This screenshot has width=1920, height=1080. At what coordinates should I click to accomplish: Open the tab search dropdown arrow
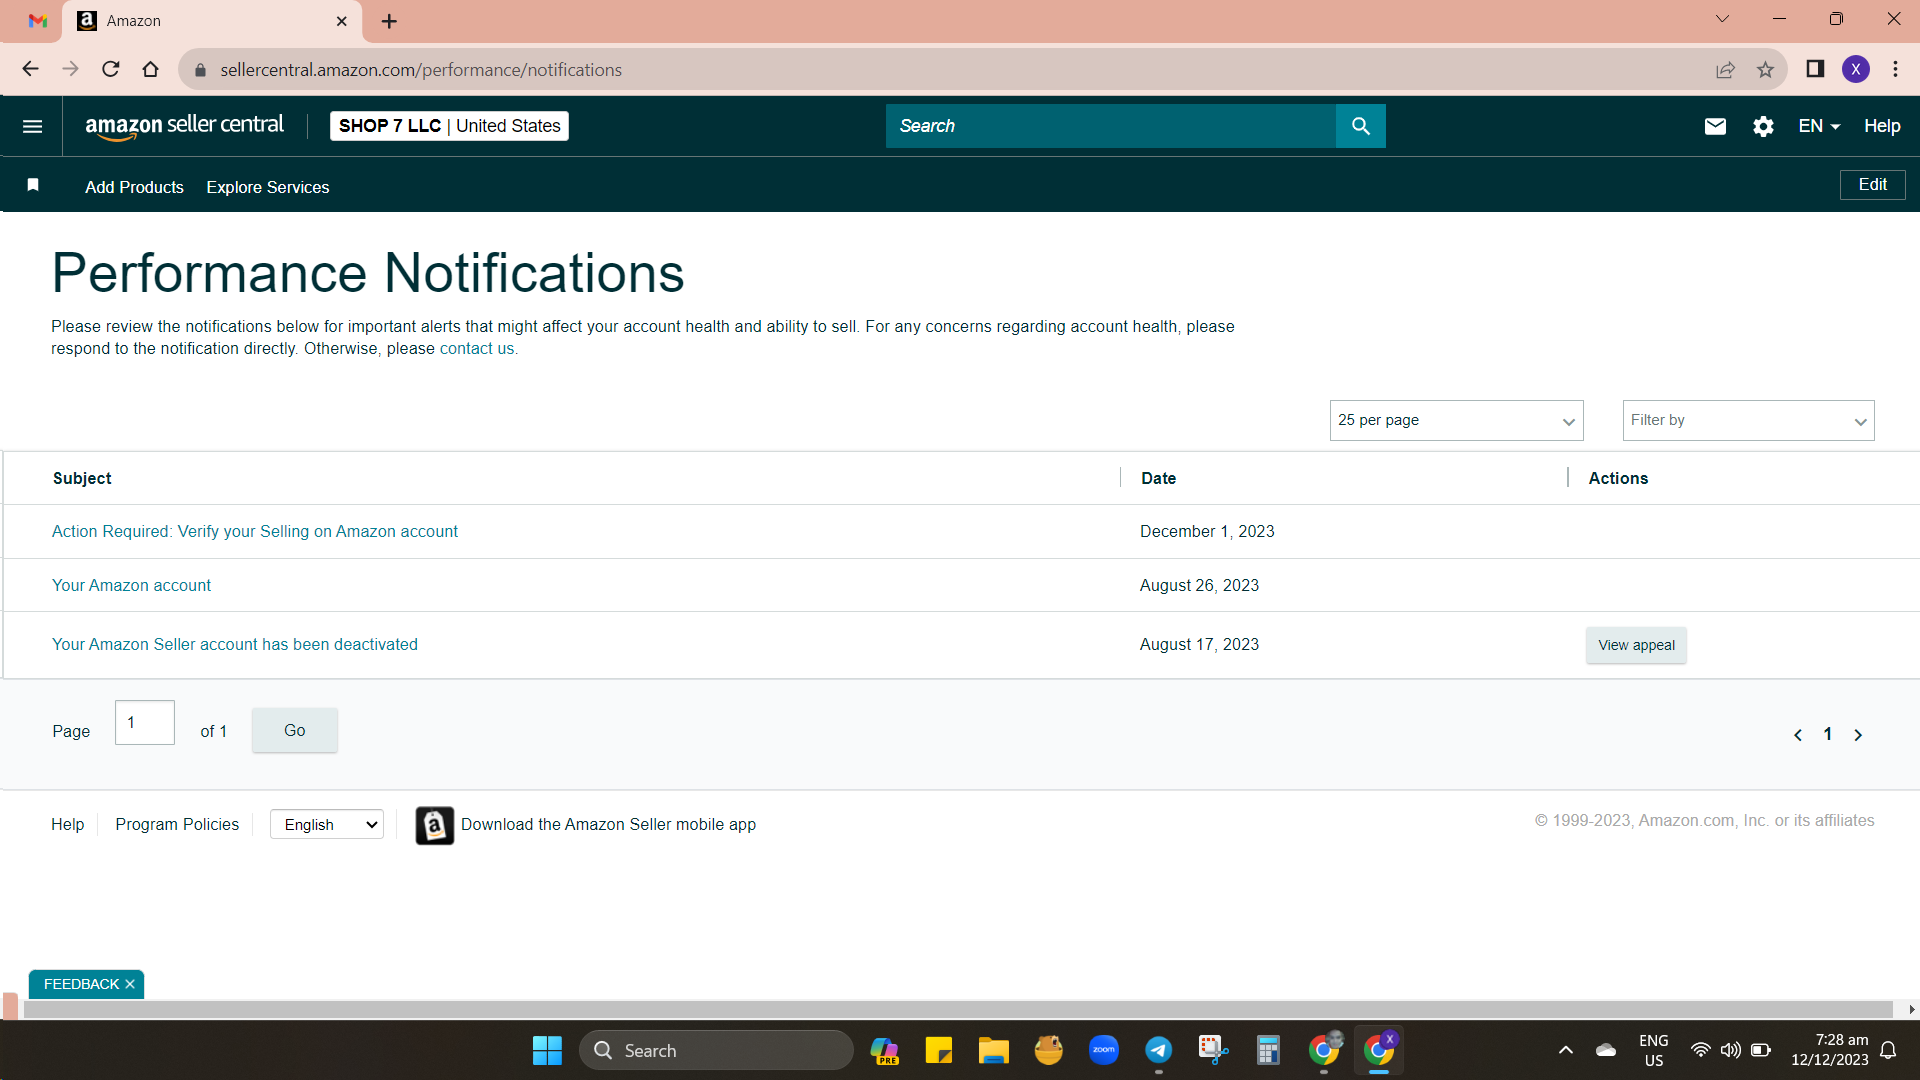click(1722, 19)
